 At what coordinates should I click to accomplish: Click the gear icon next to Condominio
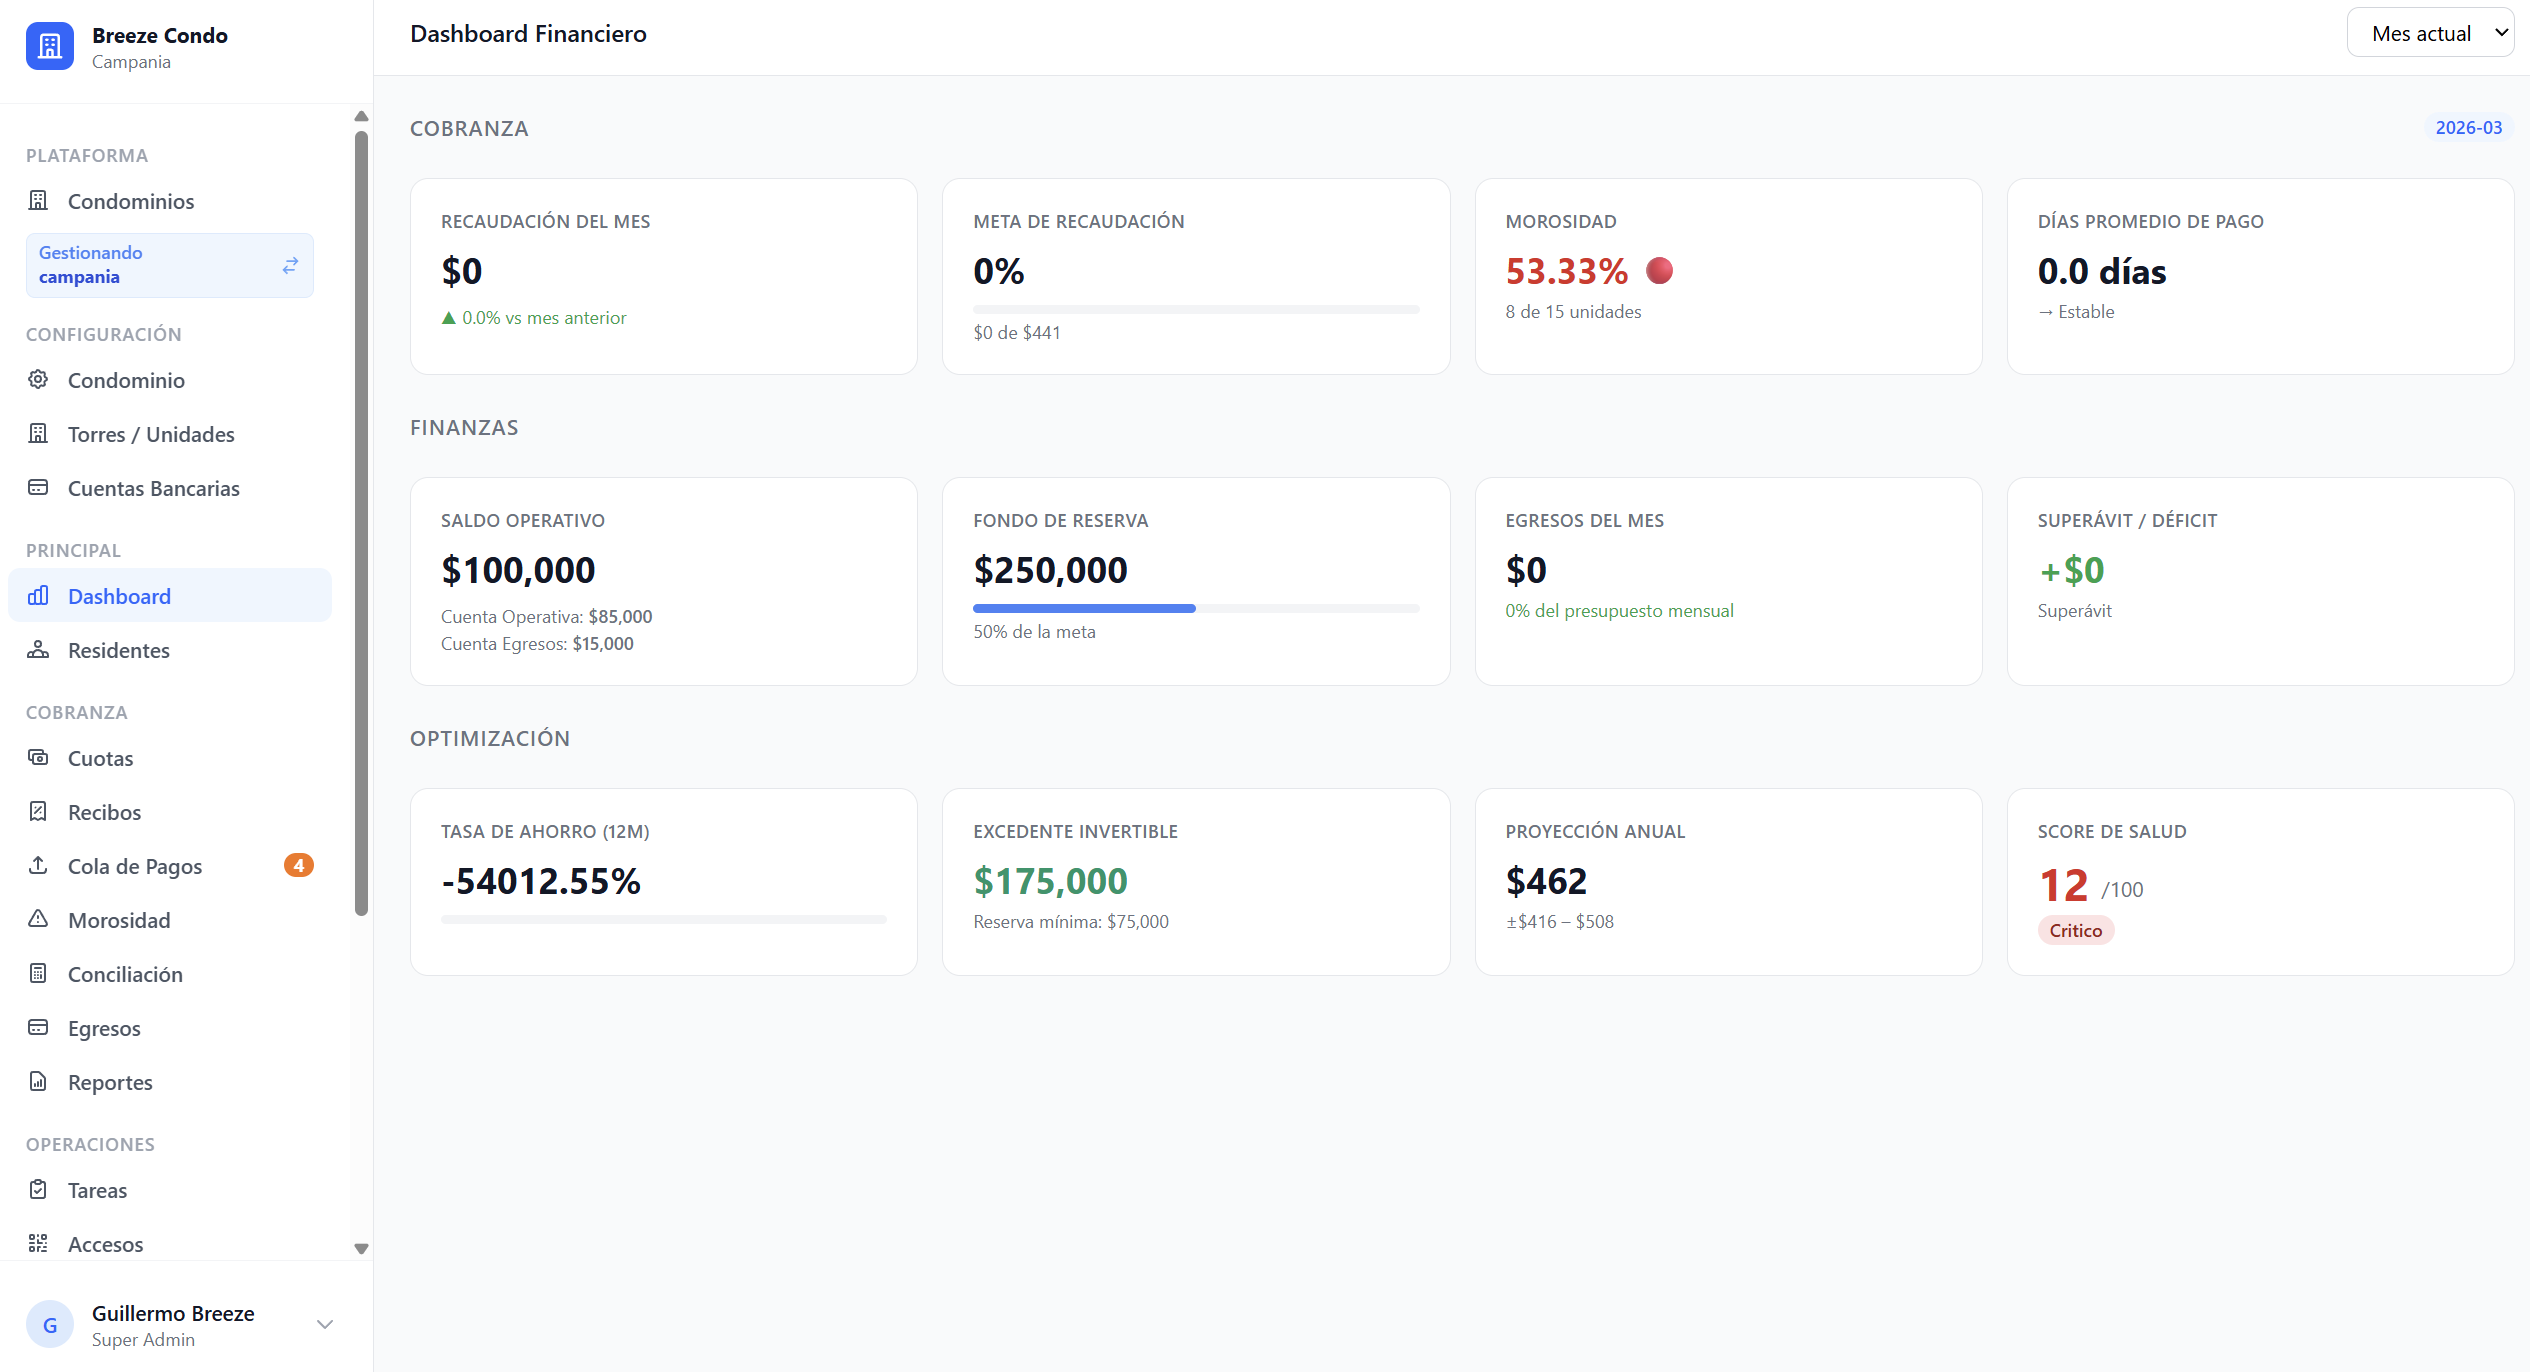(38, 379)
